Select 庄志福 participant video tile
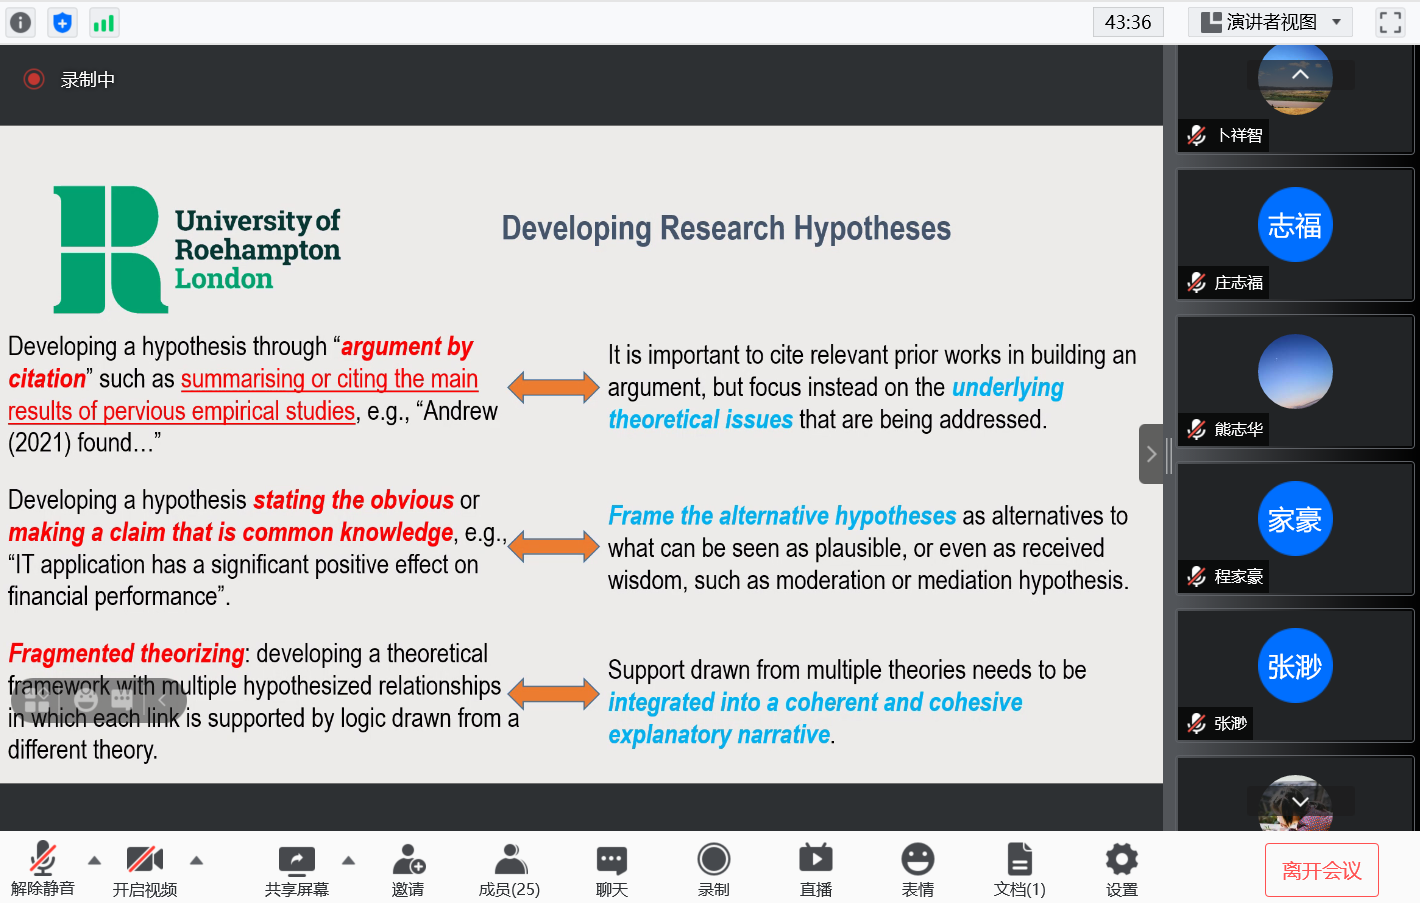Viewport: 1420px width, 903px height. coord(1294,234)
